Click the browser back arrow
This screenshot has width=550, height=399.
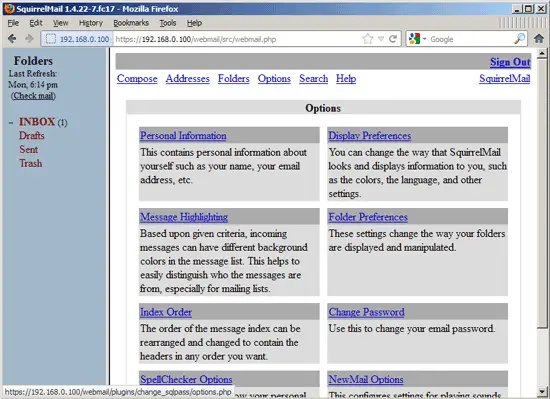(x=12, y=39)
